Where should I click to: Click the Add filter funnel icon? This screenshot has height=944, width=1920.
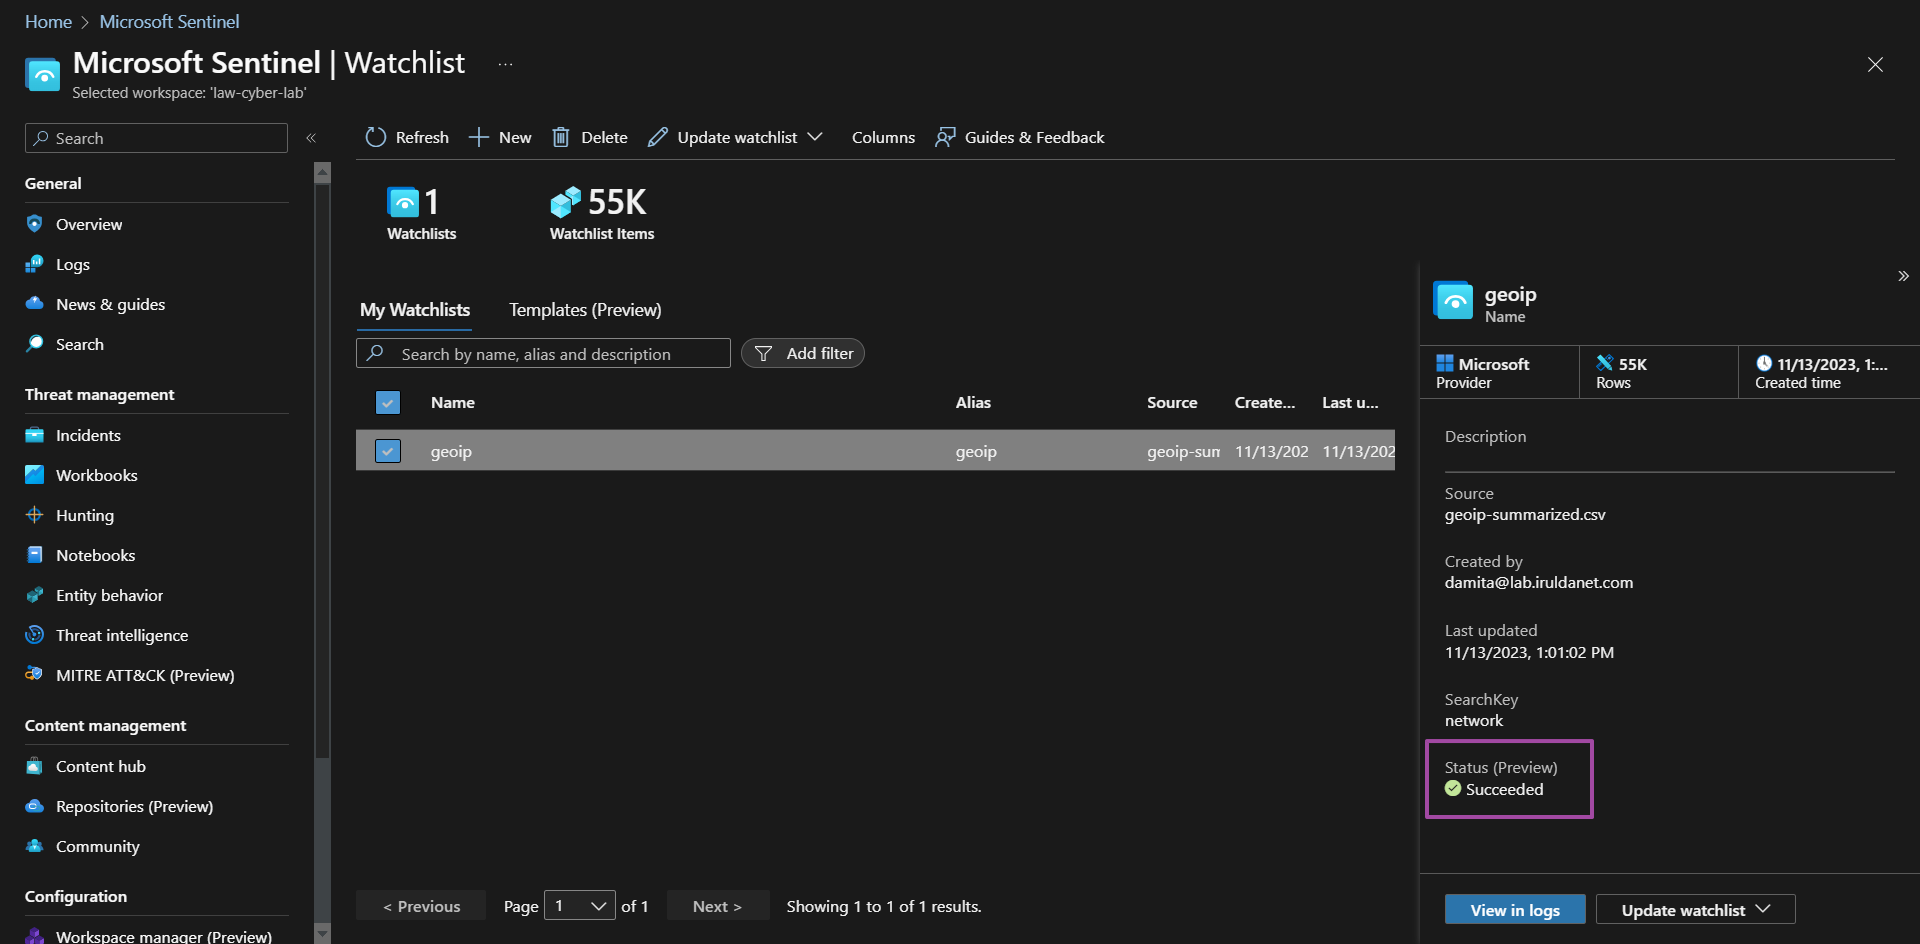click(764, 354)
